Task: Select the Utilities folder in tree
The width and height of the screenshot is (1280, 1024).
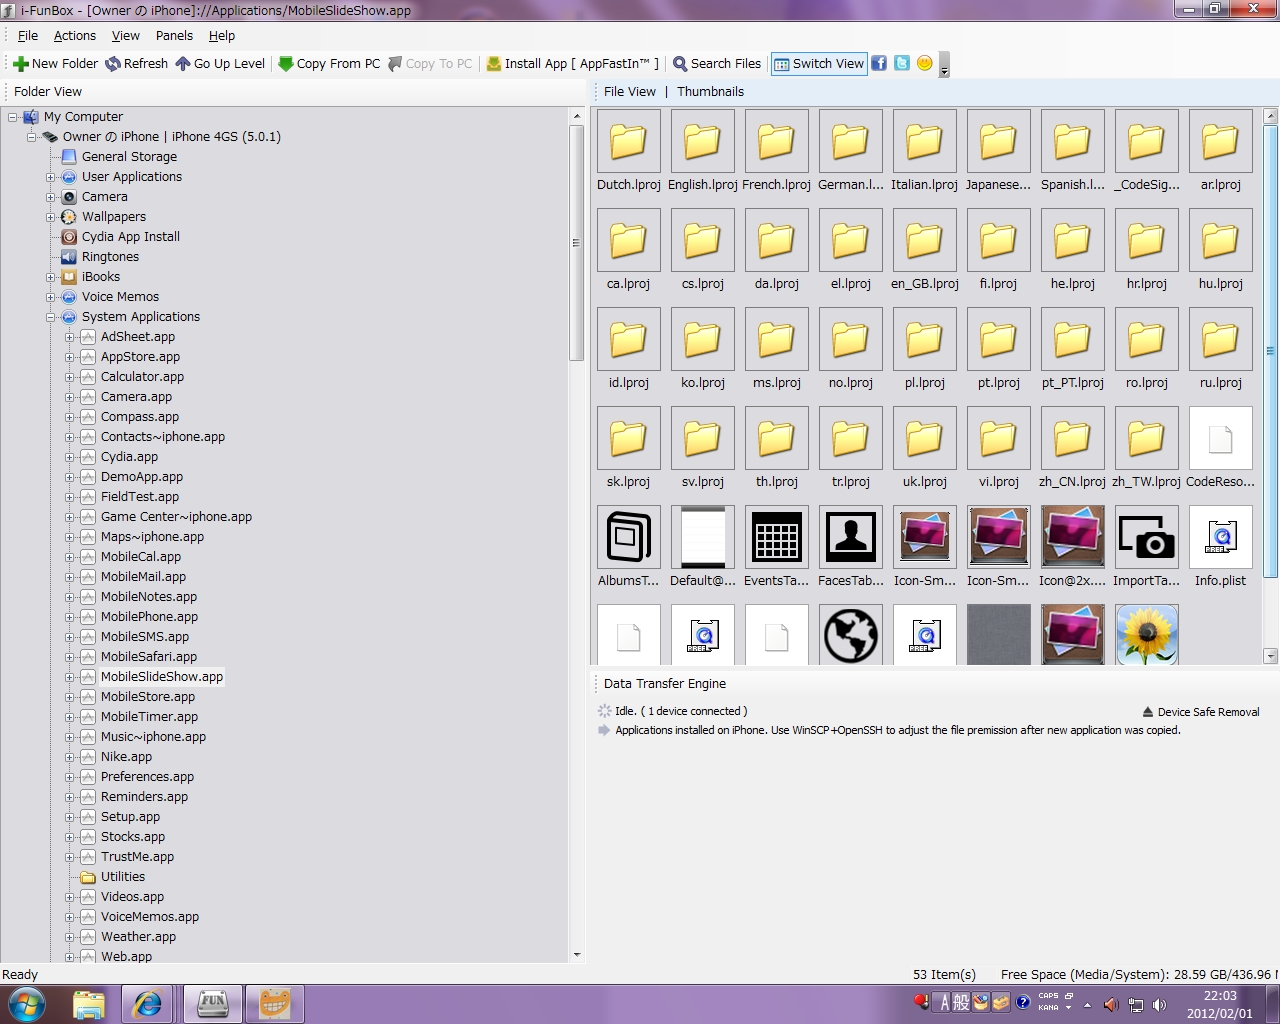Action: (x=123, y=877)
